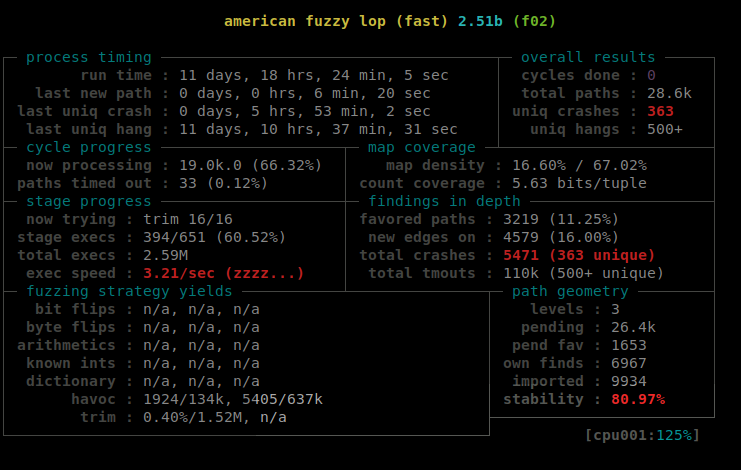The height and width of the screenshot is (470, 741).
Task: Click the stage progress section header
Action: [x=89, y=201]
